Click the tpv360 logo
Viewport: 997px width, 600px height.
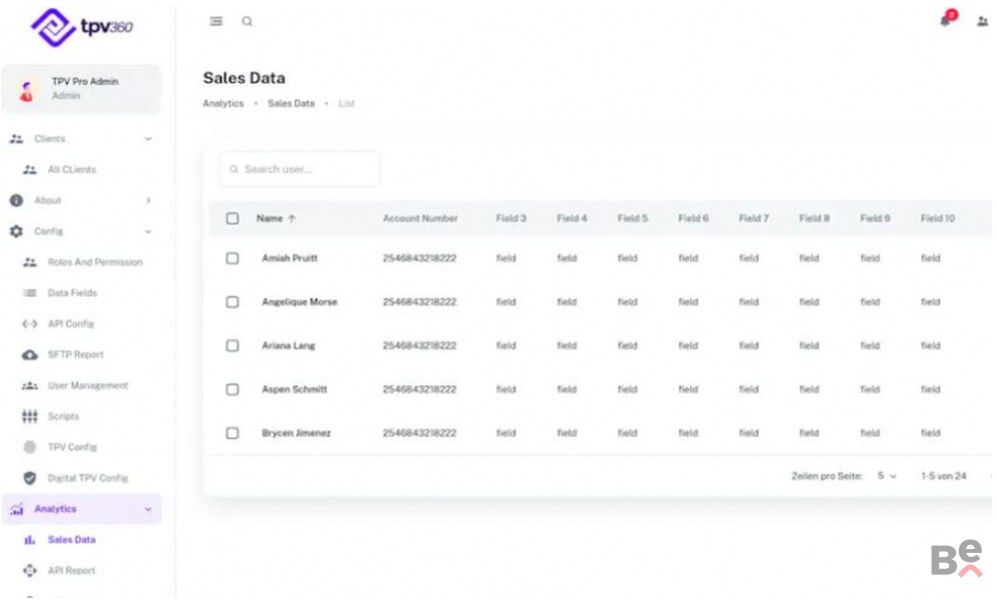(82, 27)
